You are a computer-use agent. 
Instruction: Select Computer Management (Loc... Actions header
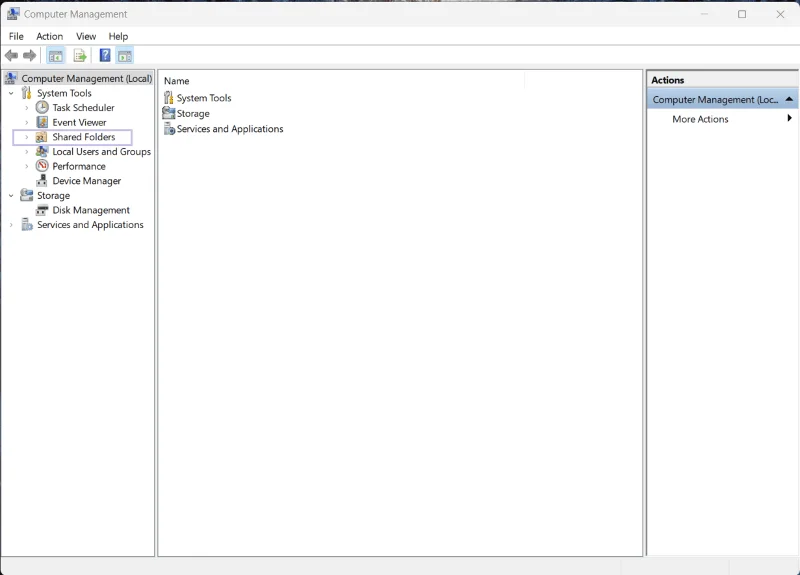(x=722, y=99)
